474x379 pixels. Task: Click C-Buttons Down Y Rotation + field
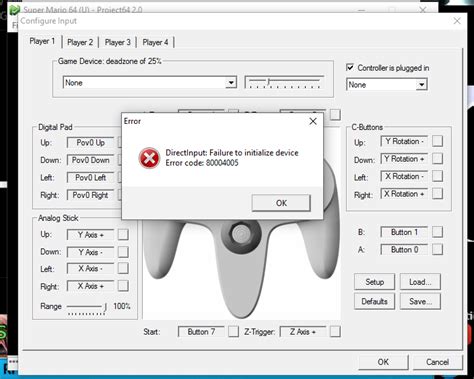404,159
